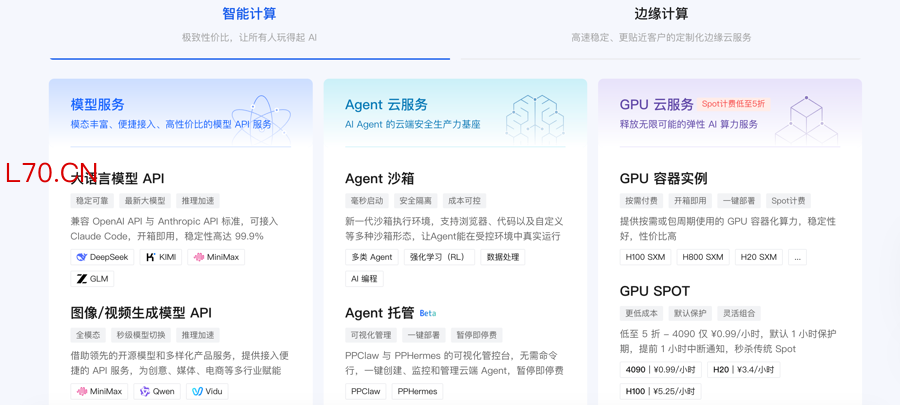Click the Qwen model chip
This screenshot has height=405, width=900.
tap(157, 391)
